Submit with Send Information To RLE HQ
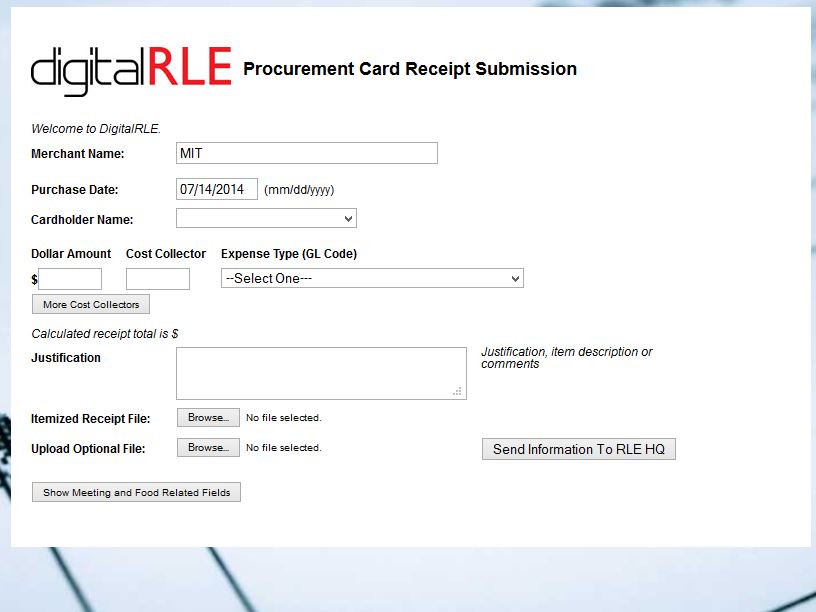816x612 pixels. pyautogui.click(x=578, y=449)
